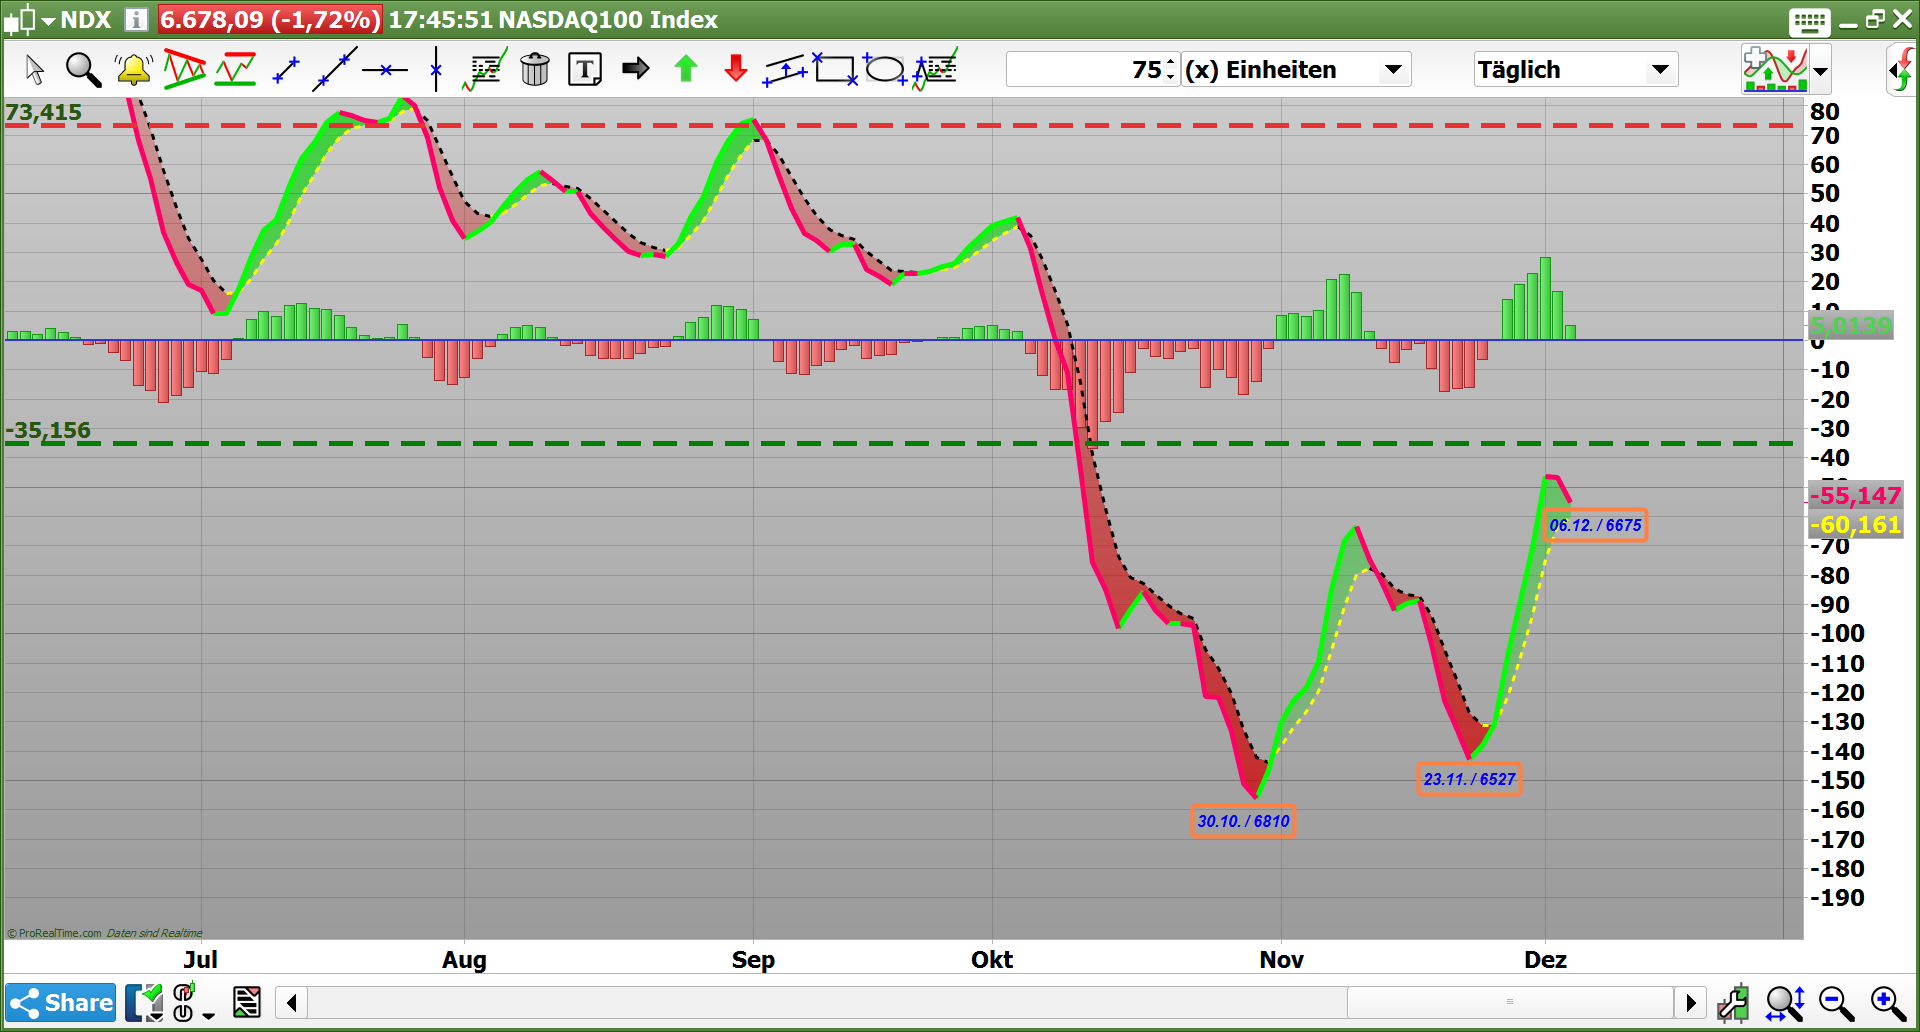1920x1032 pixels.
Task: Click the zoom with arrows autoscale icon
Action: click(1785, 1002)
